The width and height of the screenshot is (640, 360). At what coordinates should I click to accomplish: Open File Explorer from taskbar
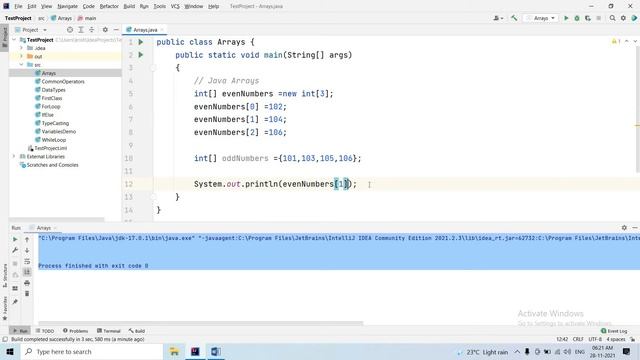click(174, 351)
